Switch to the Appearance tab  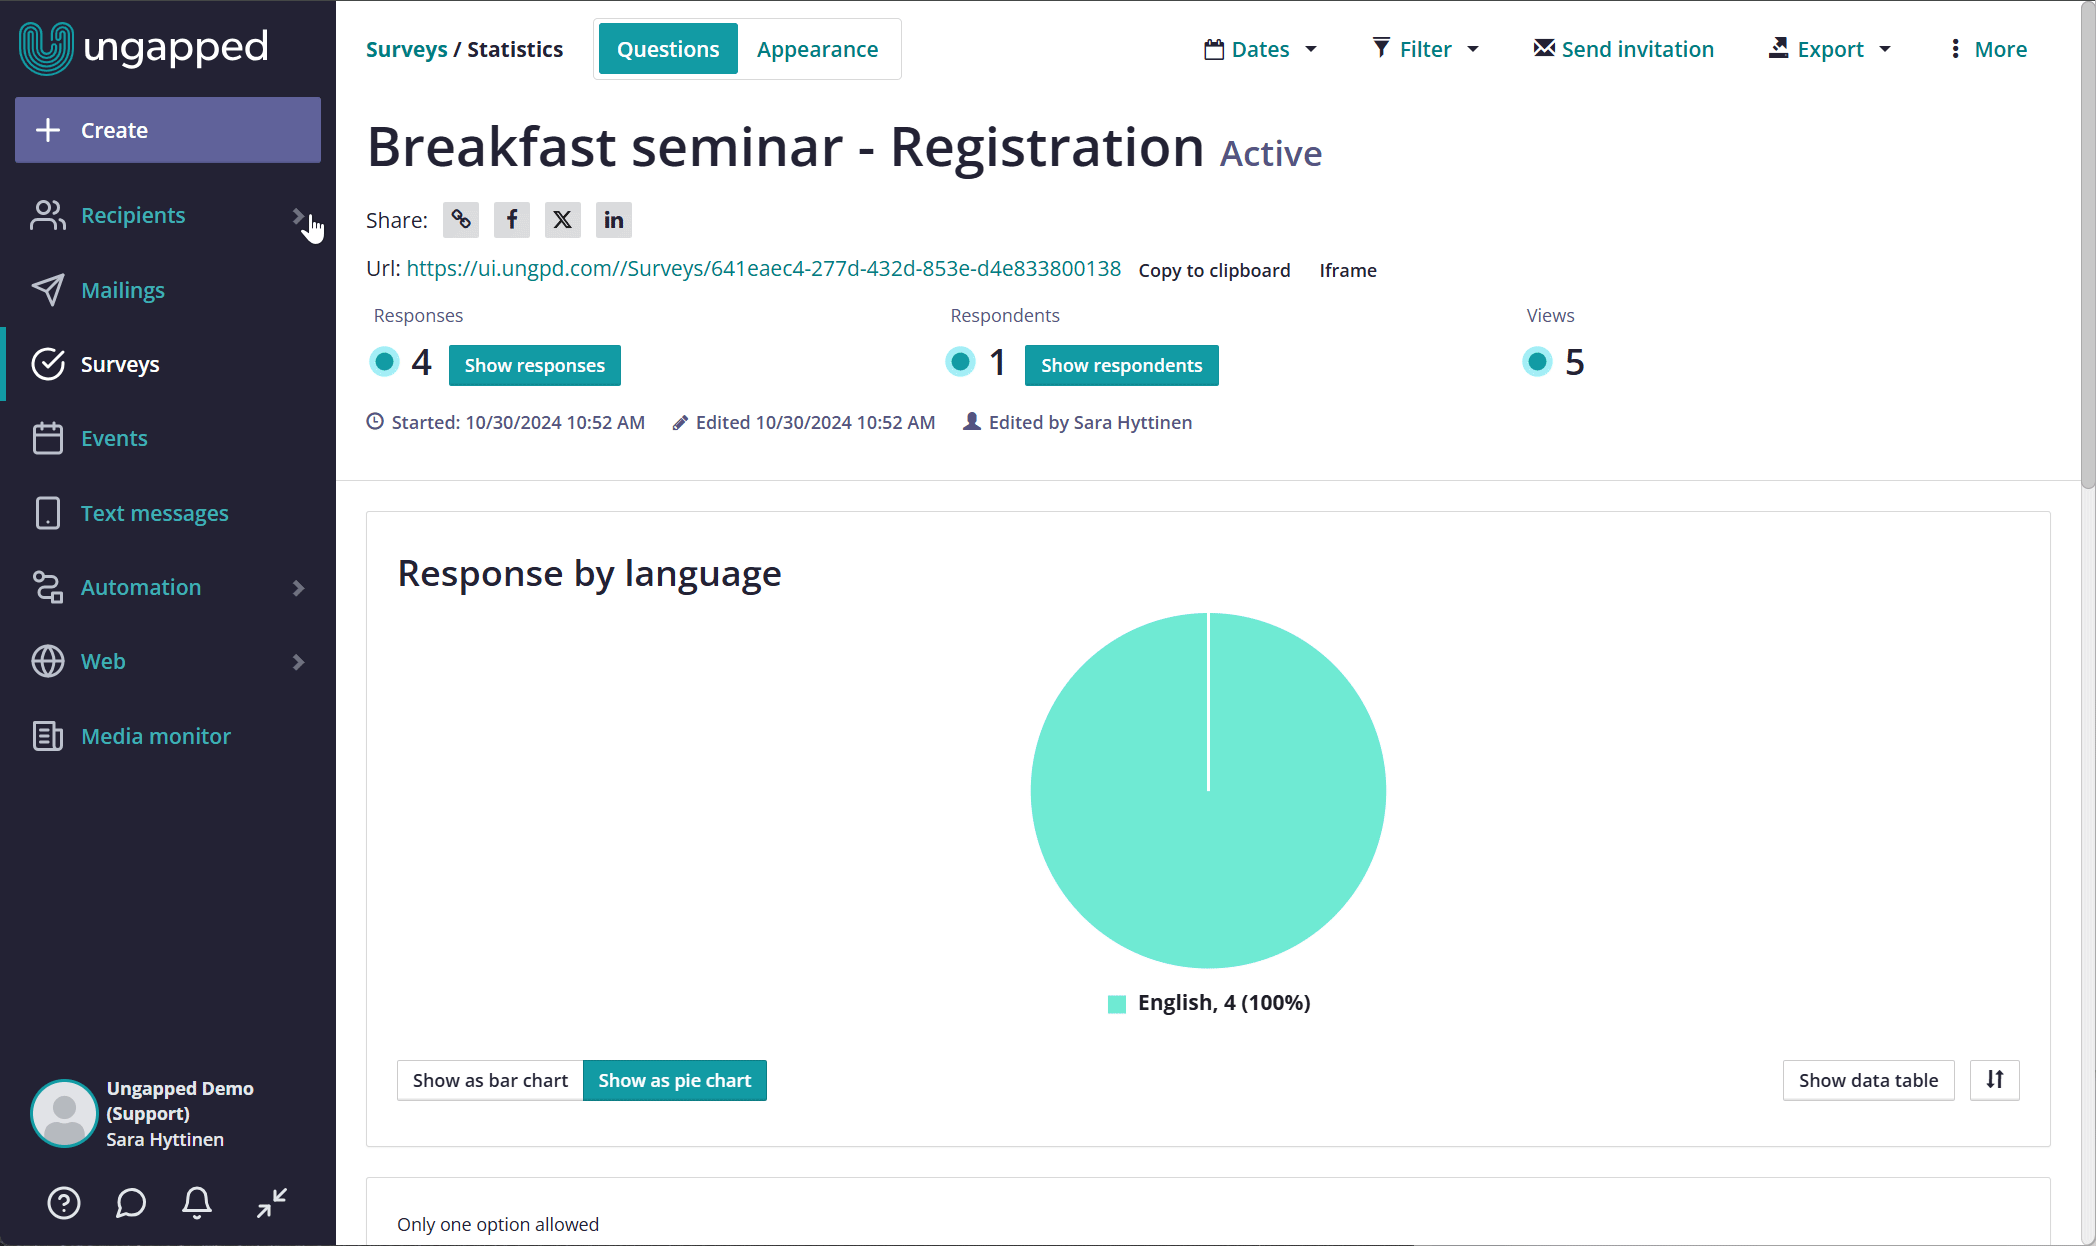pos(818,49)
